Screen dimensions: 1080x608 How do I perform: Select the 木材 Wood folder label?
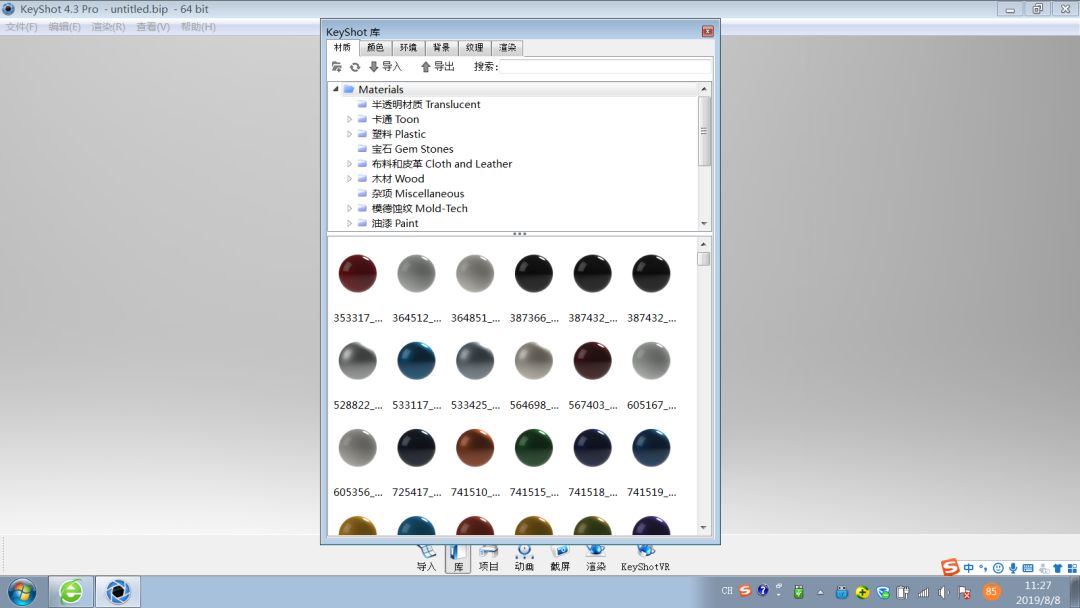tap(397, 178)
